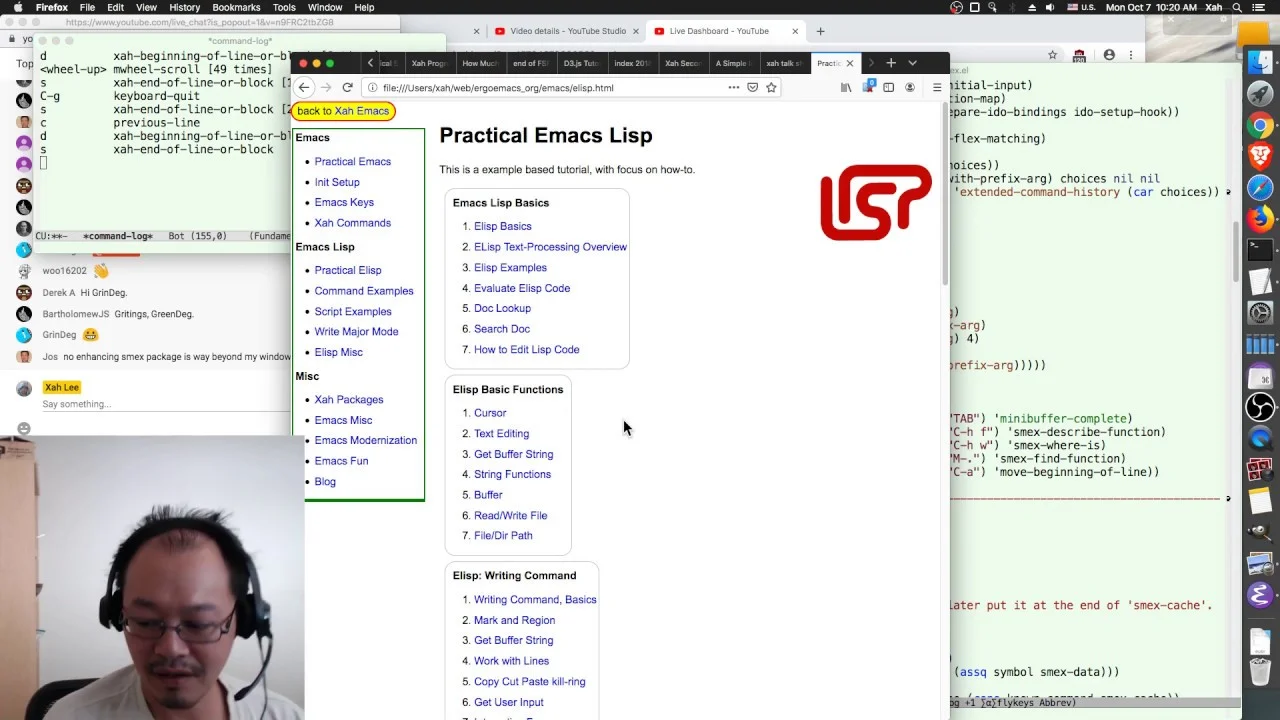This screenshot has height=720, width=1280.
Task: Open a new tab in front Firefox window
Action: point(891,63)
